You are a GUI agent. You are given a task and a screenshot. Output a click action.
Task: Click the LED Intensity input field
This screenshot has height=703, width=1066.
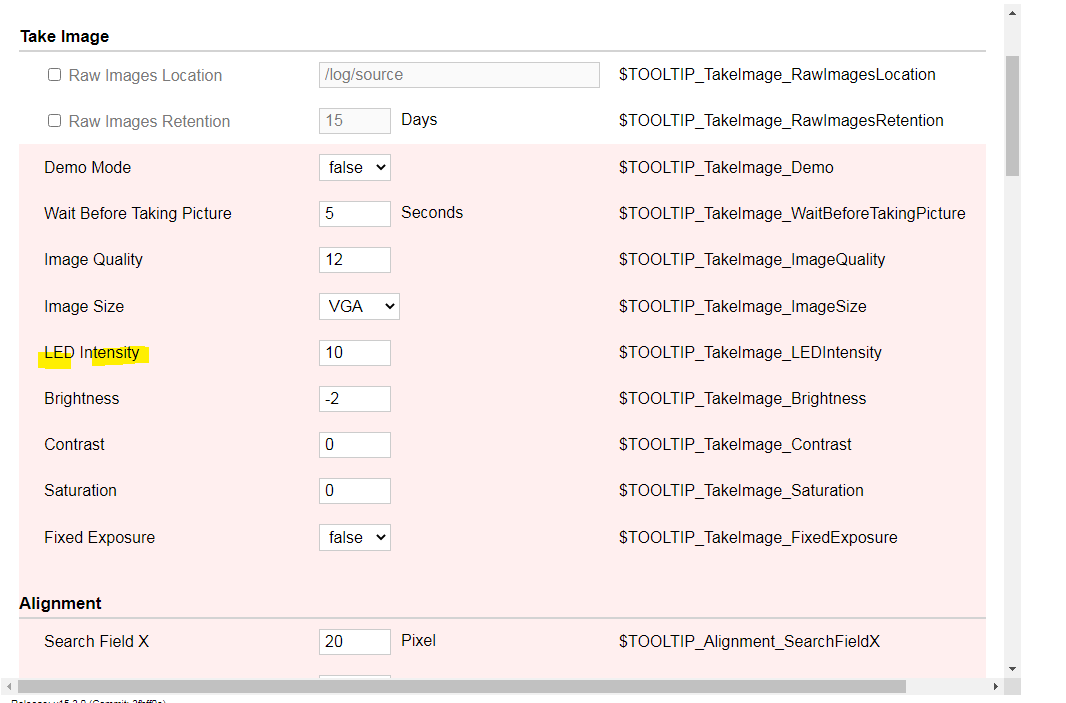354,352
